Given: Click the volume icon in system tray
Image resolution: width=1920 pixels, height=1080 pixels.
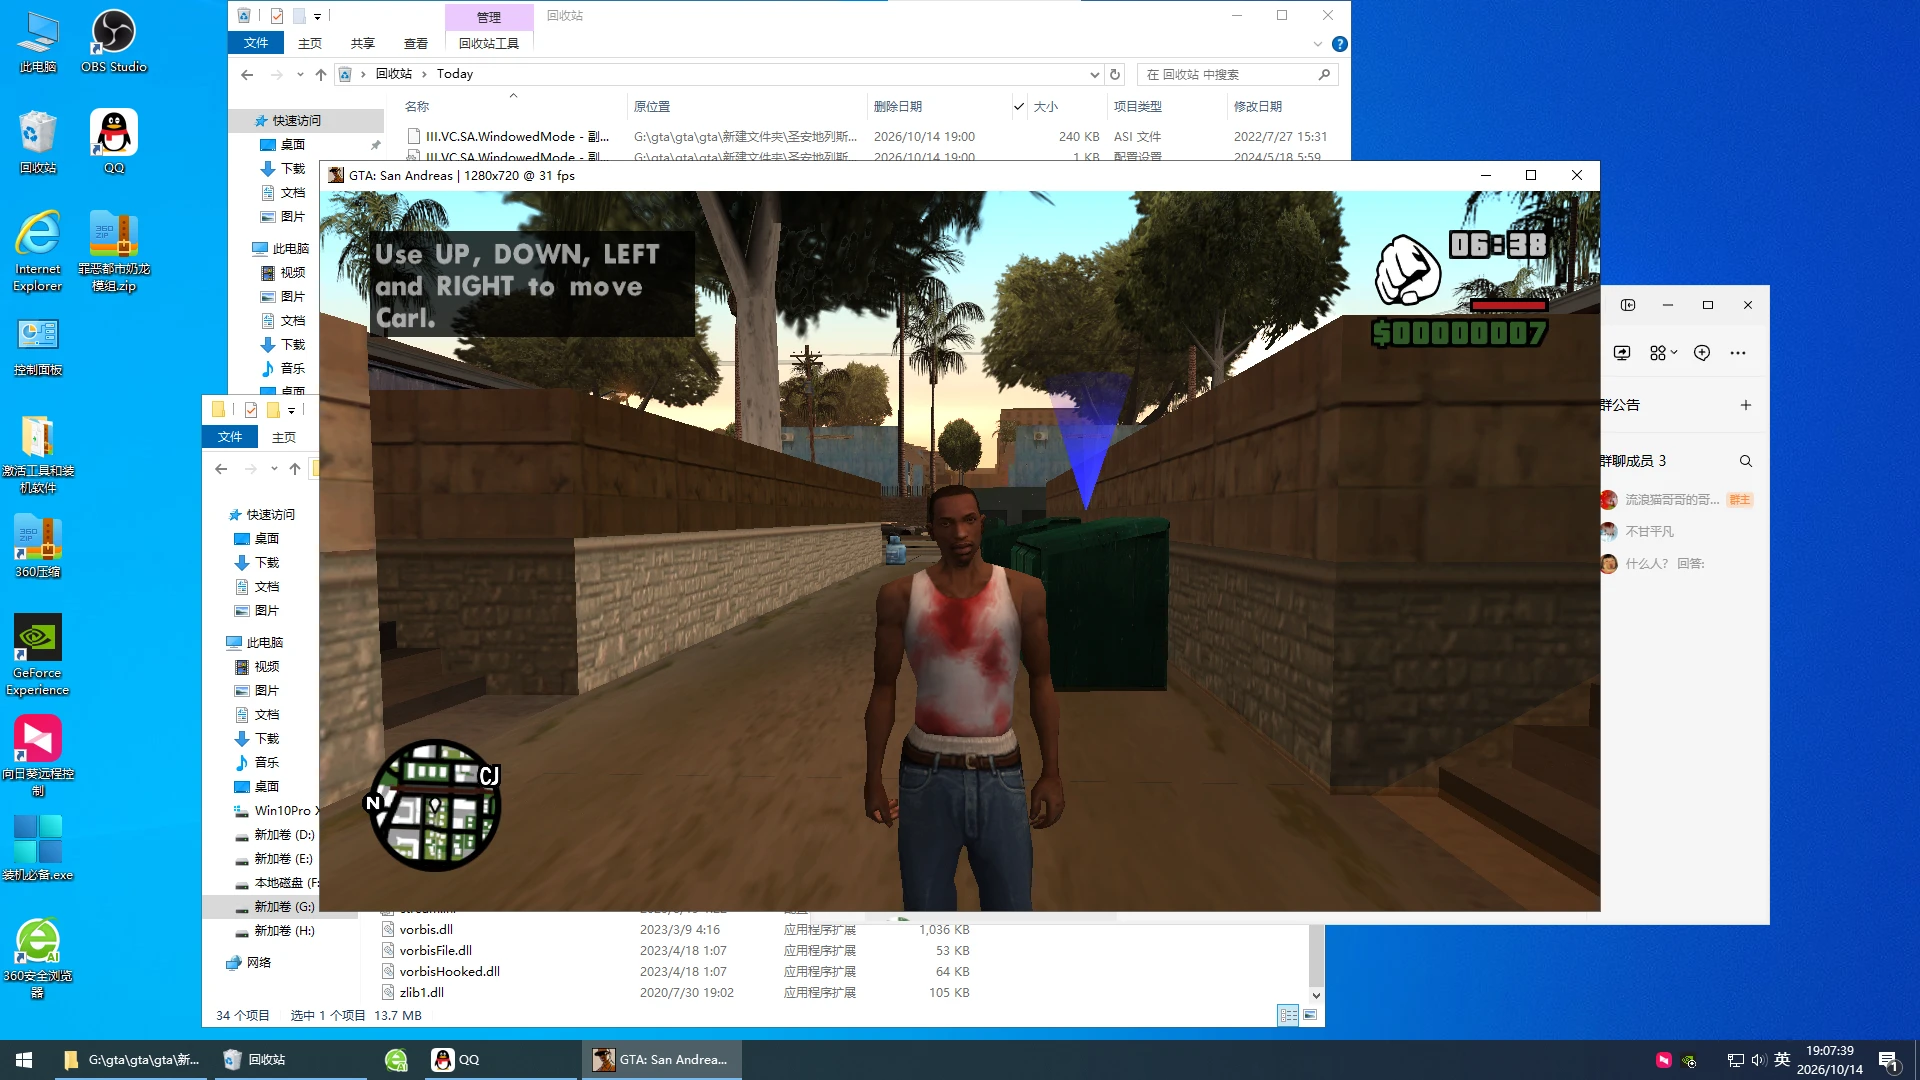Looking at the screenshot, I should [1758, 1060].
